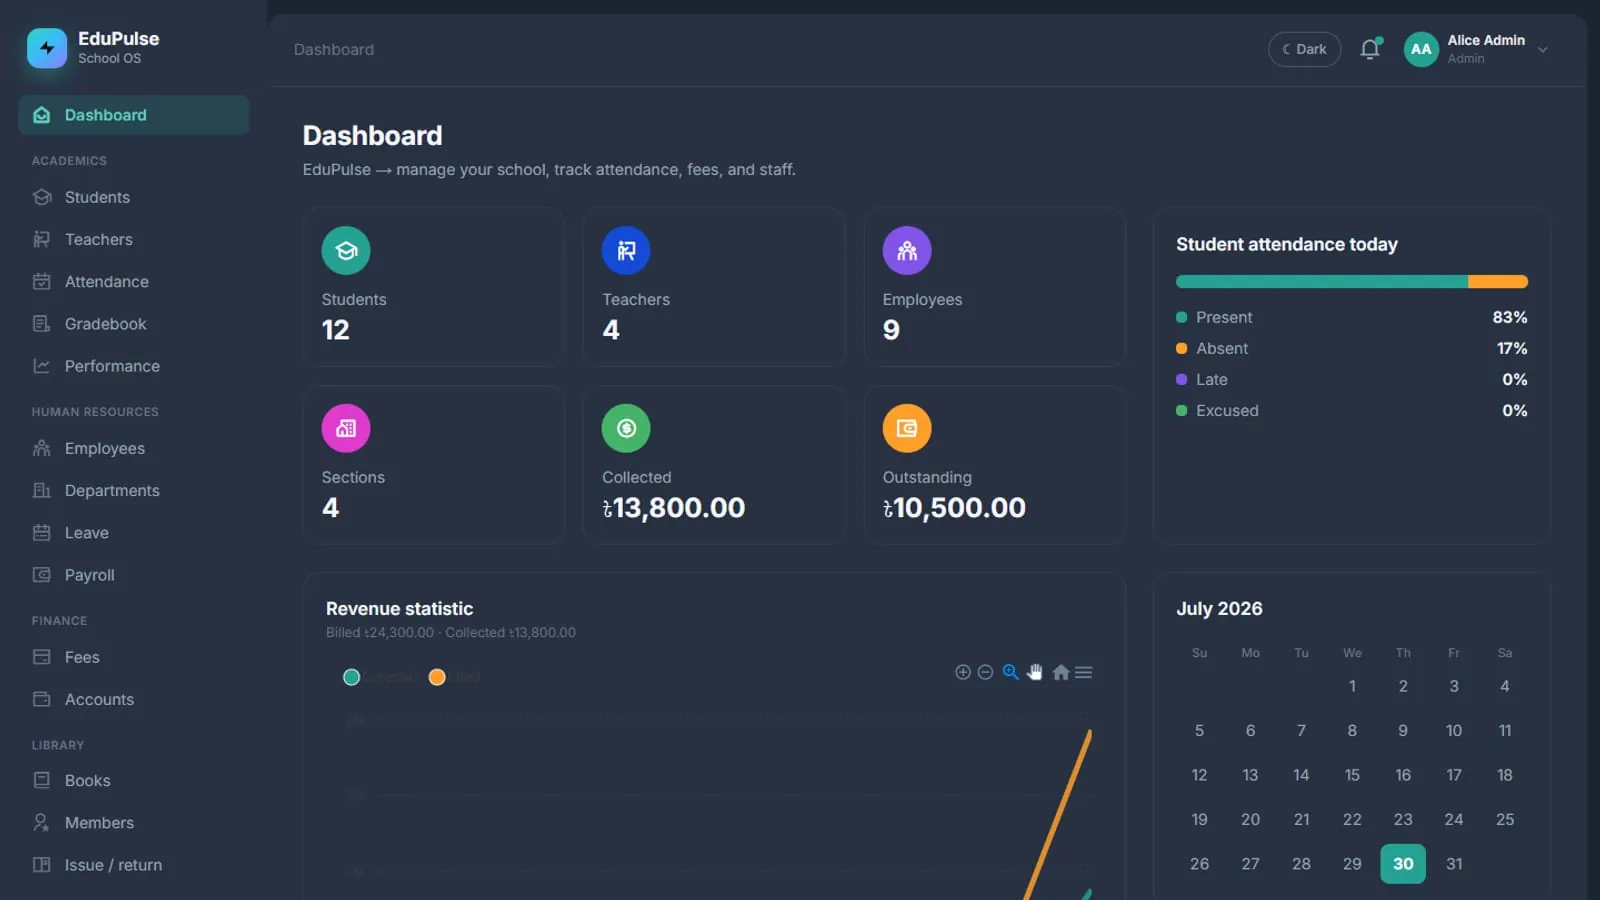The width and height of the screenshot is (1600, 900).
Task: Click the Departments building sidebar icon
Action: [42, 490]
